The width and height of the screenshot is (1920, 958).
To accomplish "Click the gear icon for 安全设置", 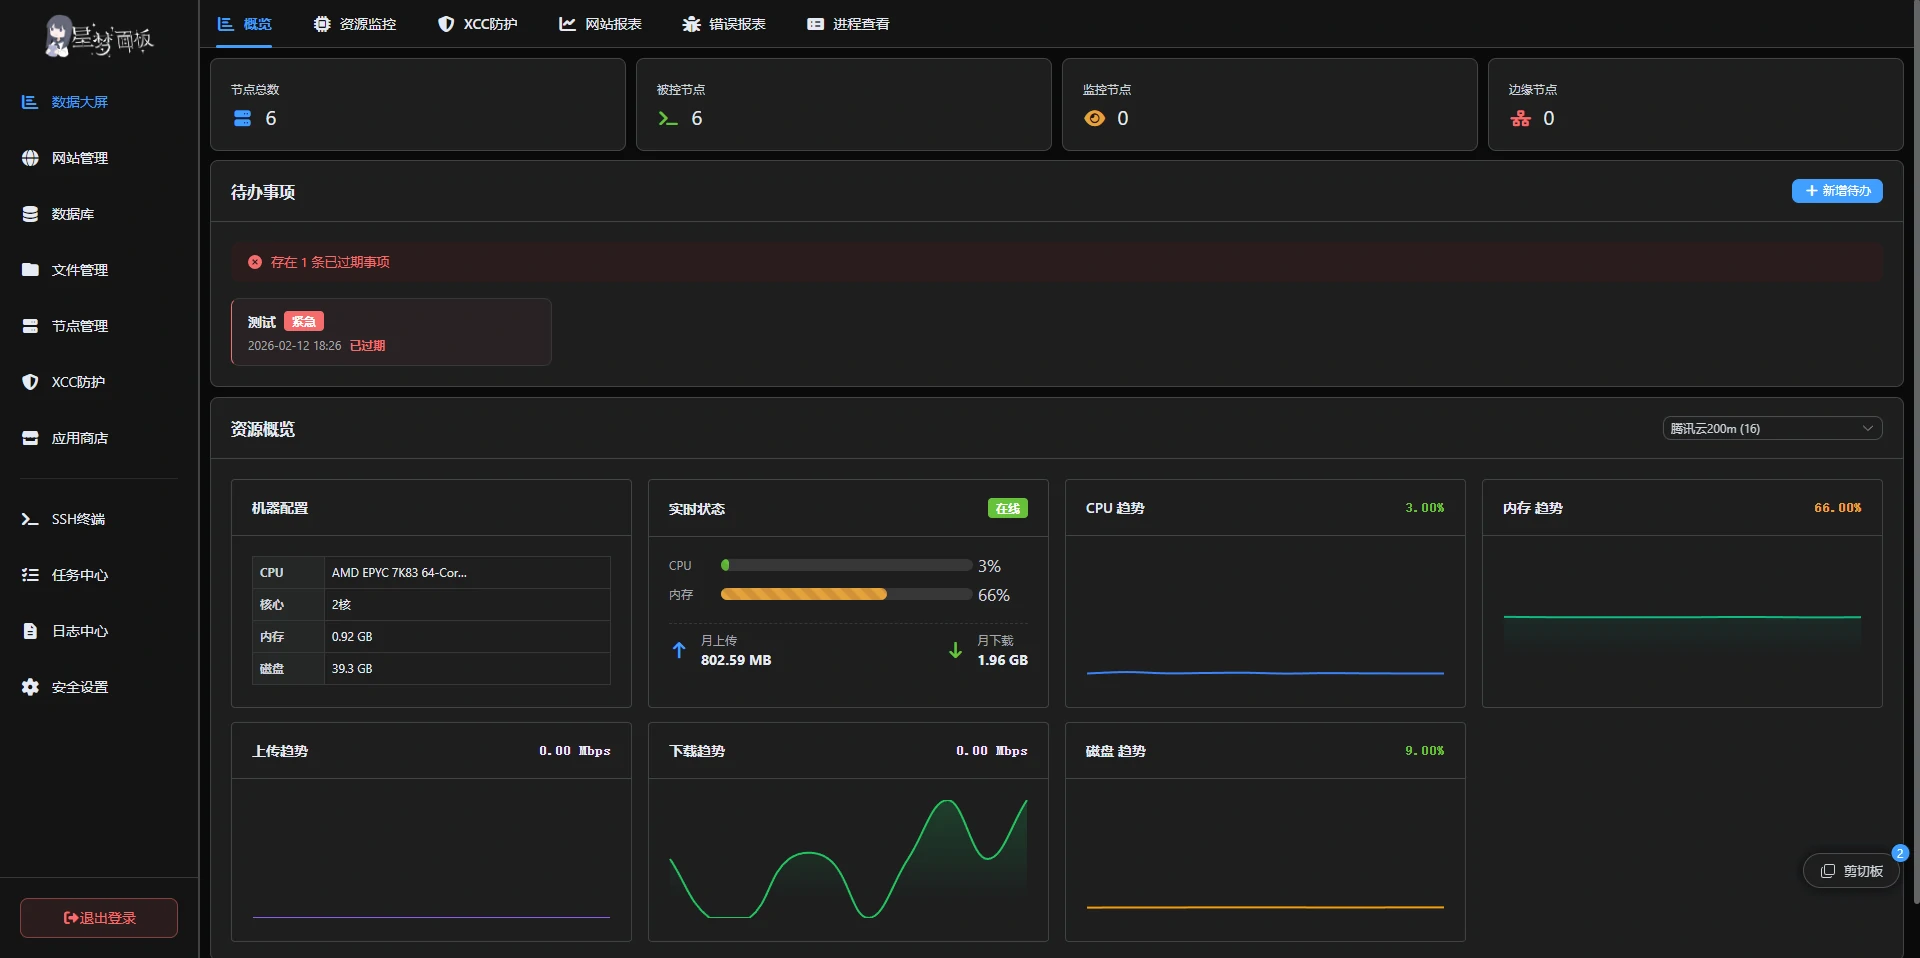I will point(30,687).
